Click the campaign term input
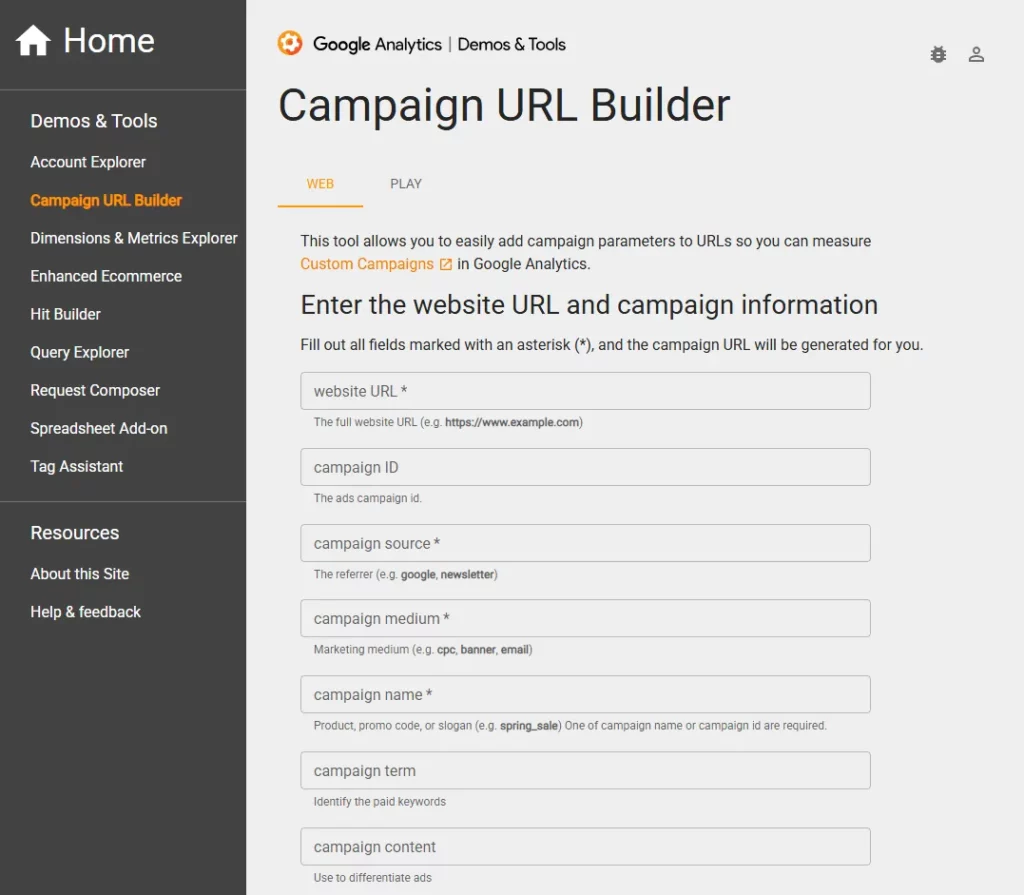Screen dimensions: 1024x895 [585, 771]
